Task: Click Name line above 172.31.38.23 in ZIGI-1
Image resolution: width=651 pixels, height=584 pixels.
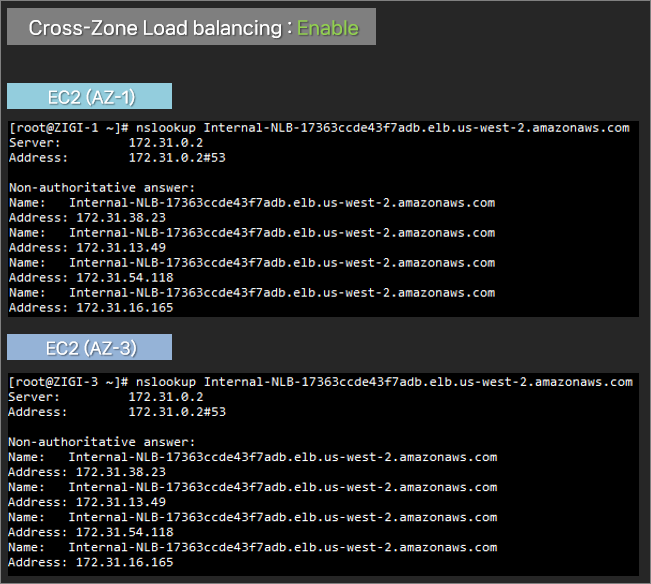Action: click(x=252, y=203)
